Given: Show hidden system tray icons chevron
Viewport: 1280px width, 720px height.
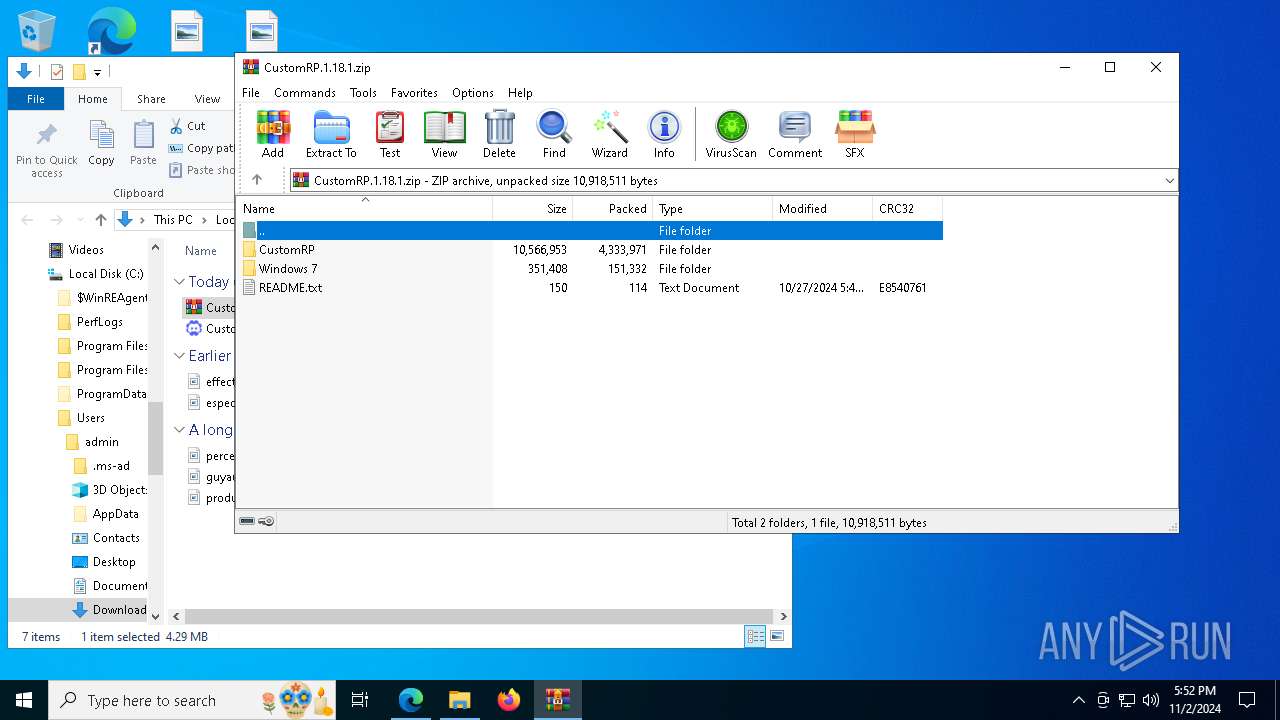Looking at the screenshot, I should [1078, 700].
